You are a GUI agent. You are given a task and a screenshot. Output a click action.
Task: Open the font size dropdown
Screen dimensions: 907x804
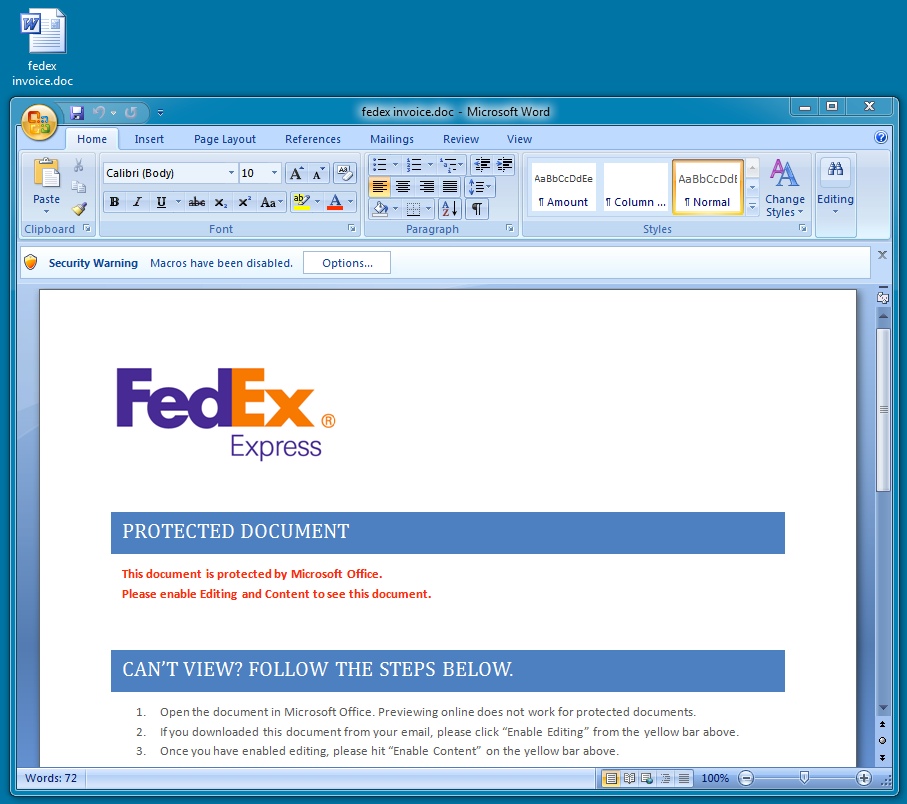[x=274, y=173]
